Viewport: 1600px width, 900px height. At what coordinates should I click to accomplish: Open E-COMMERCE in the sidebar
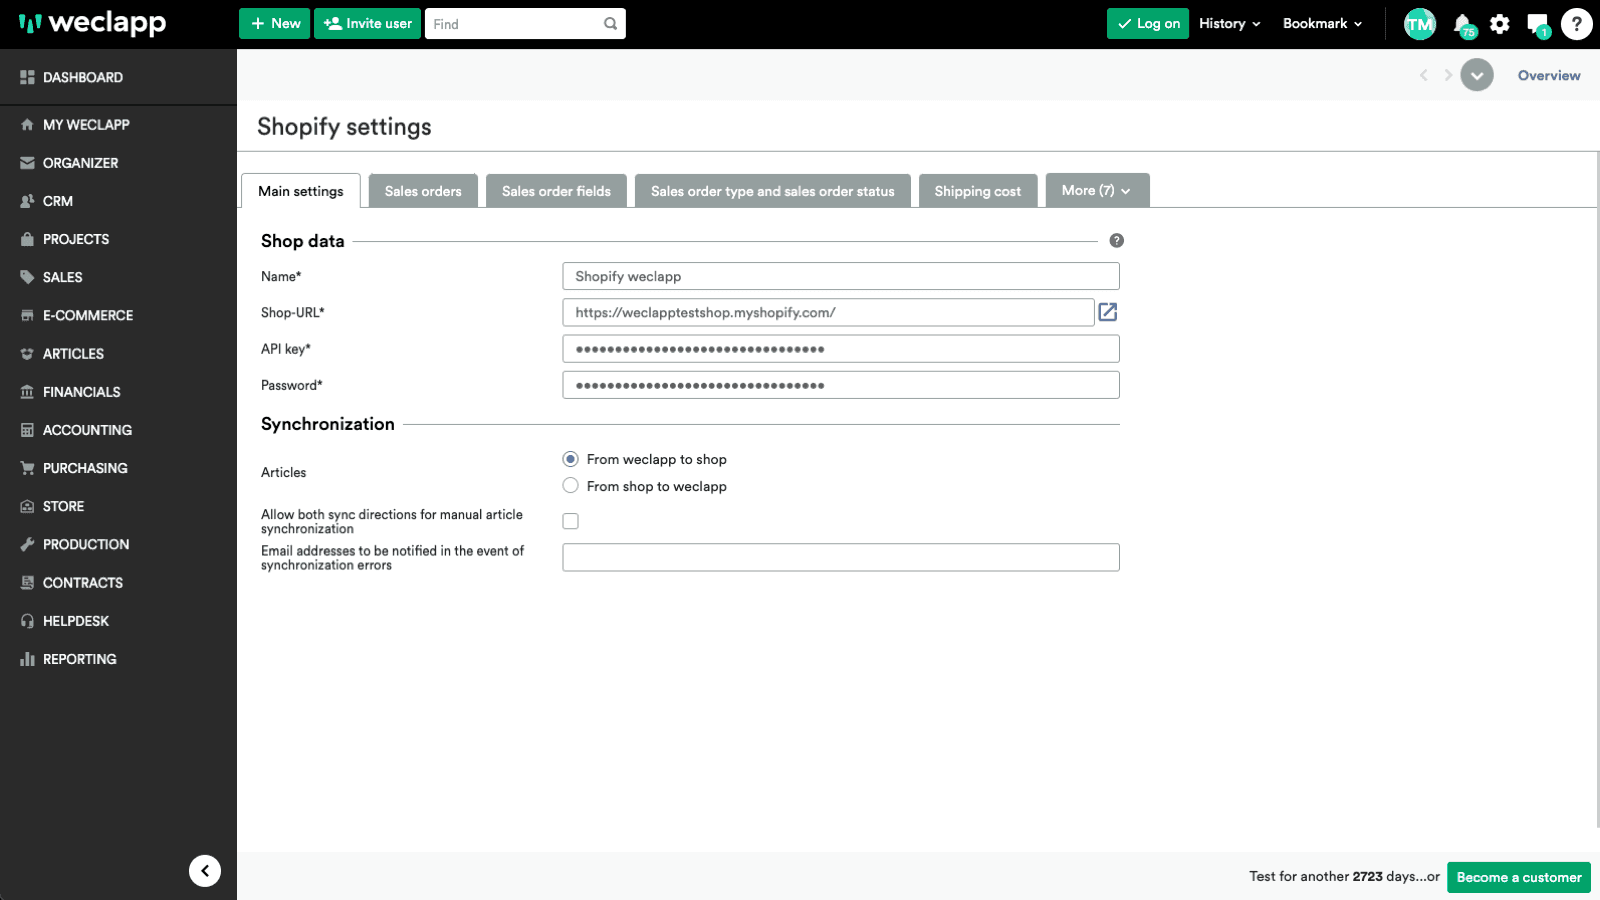(x=88, y=316)
